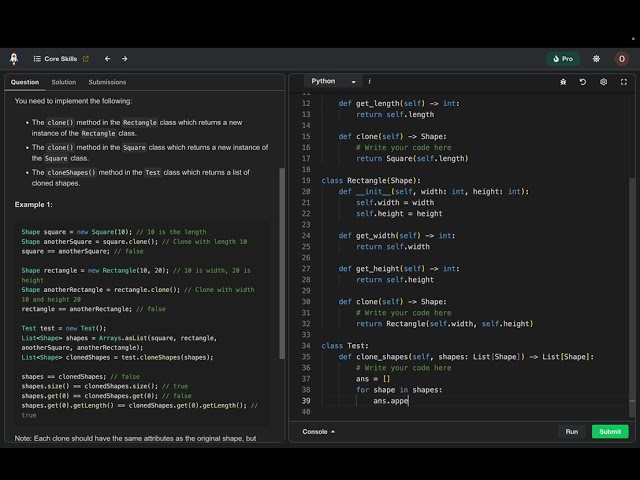Switch to the Solution tab

tap(63, 82)
